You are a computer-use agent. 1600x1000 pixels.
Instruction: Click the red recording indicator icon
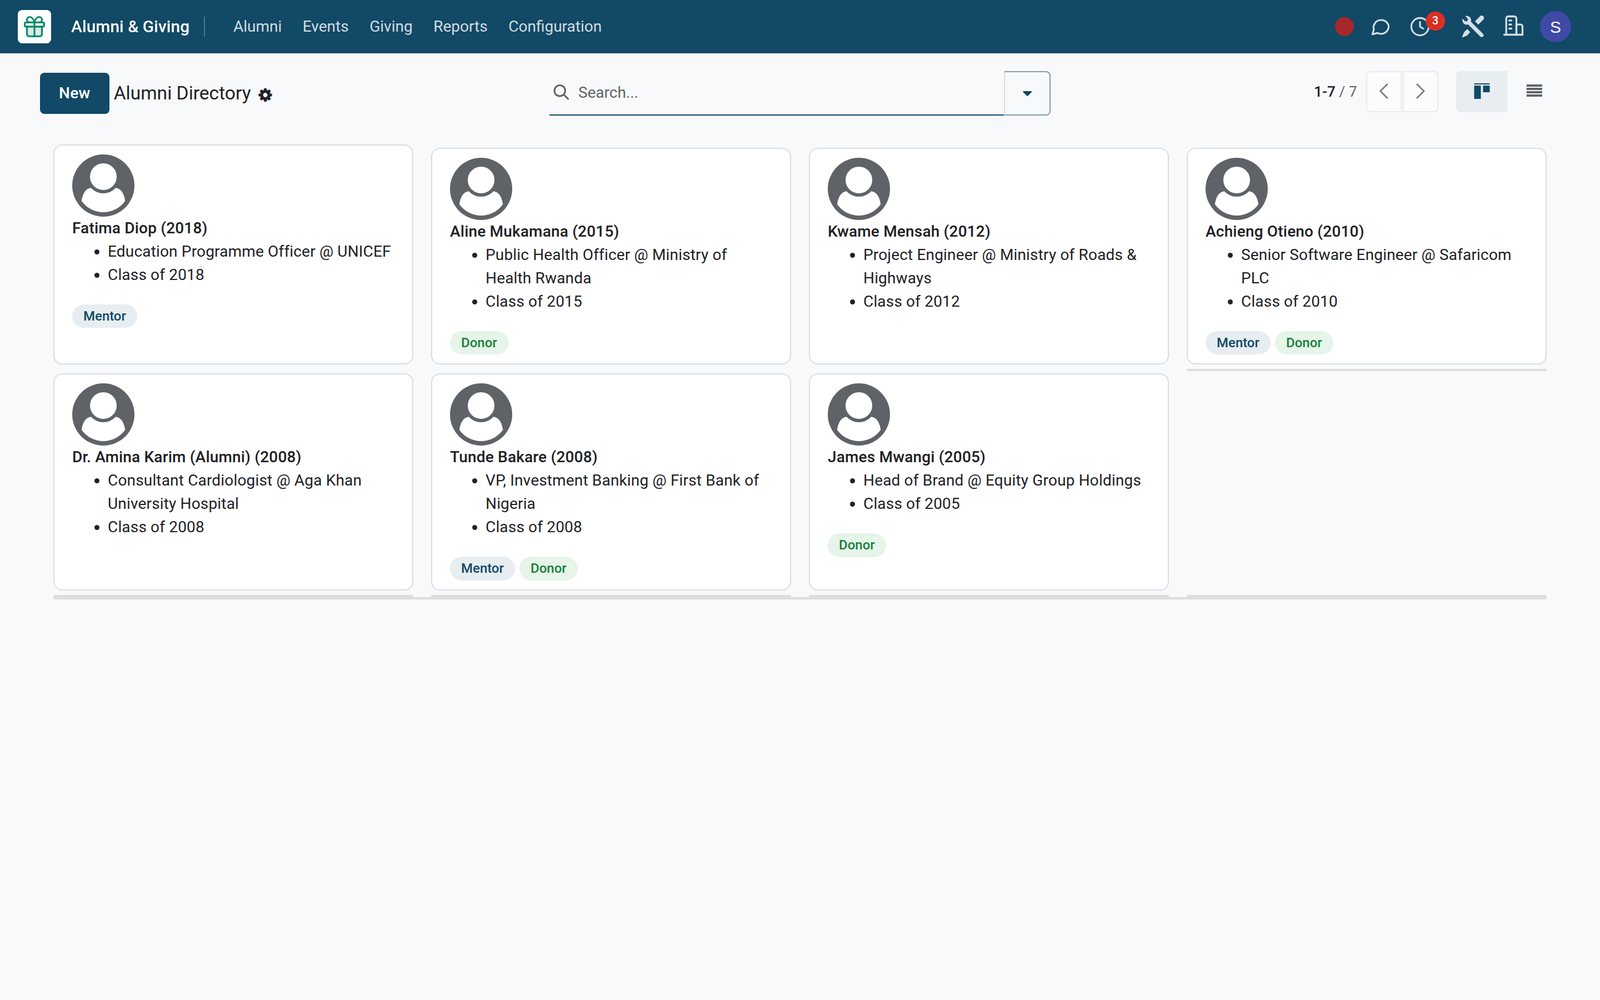(1344, 27)
